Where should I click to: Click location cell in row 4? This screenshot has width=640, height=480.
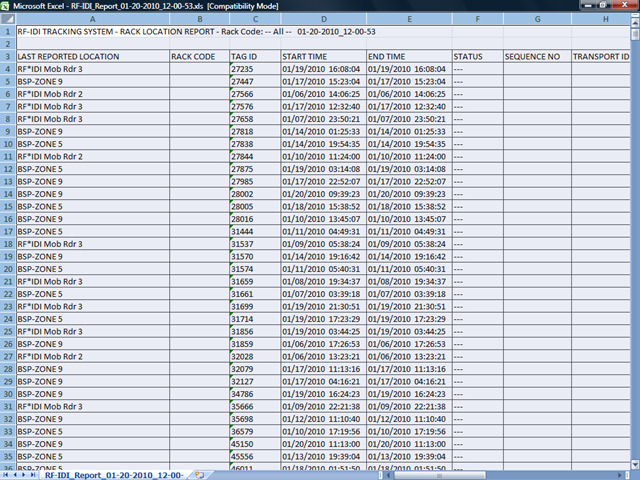93,69
